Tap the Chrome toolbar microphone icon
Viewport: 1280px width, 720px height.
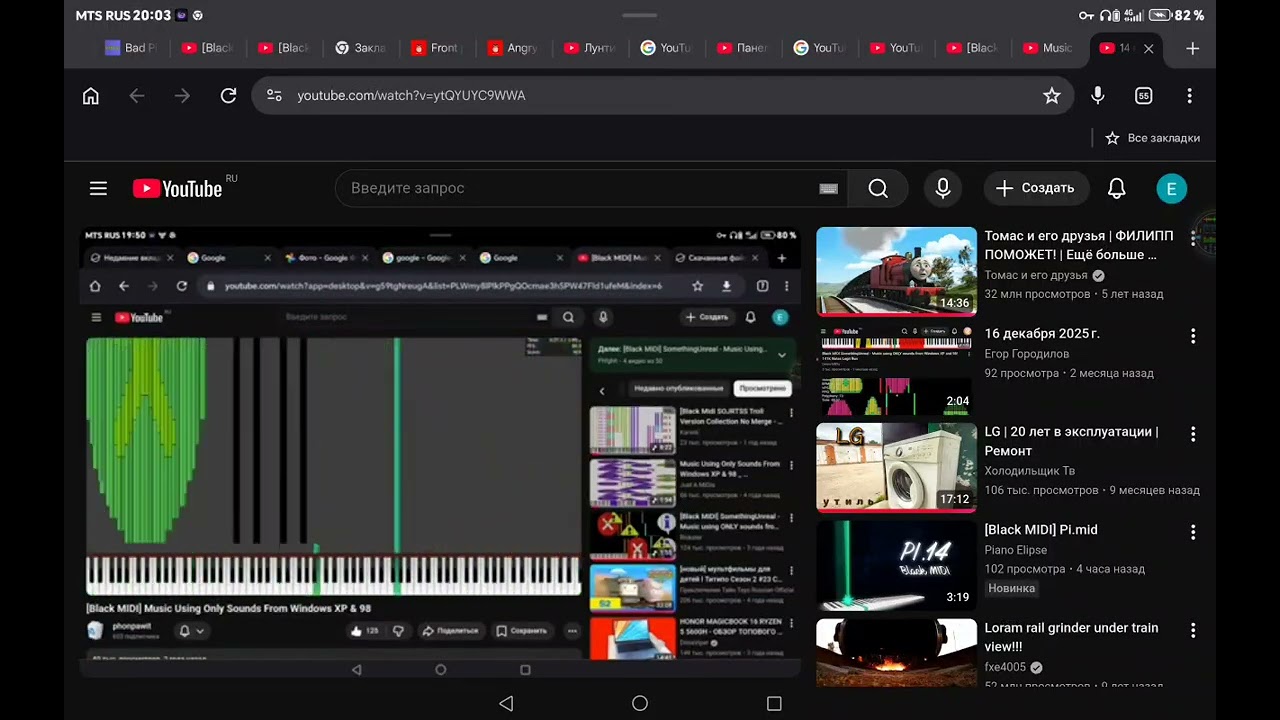click(1098, 95)
